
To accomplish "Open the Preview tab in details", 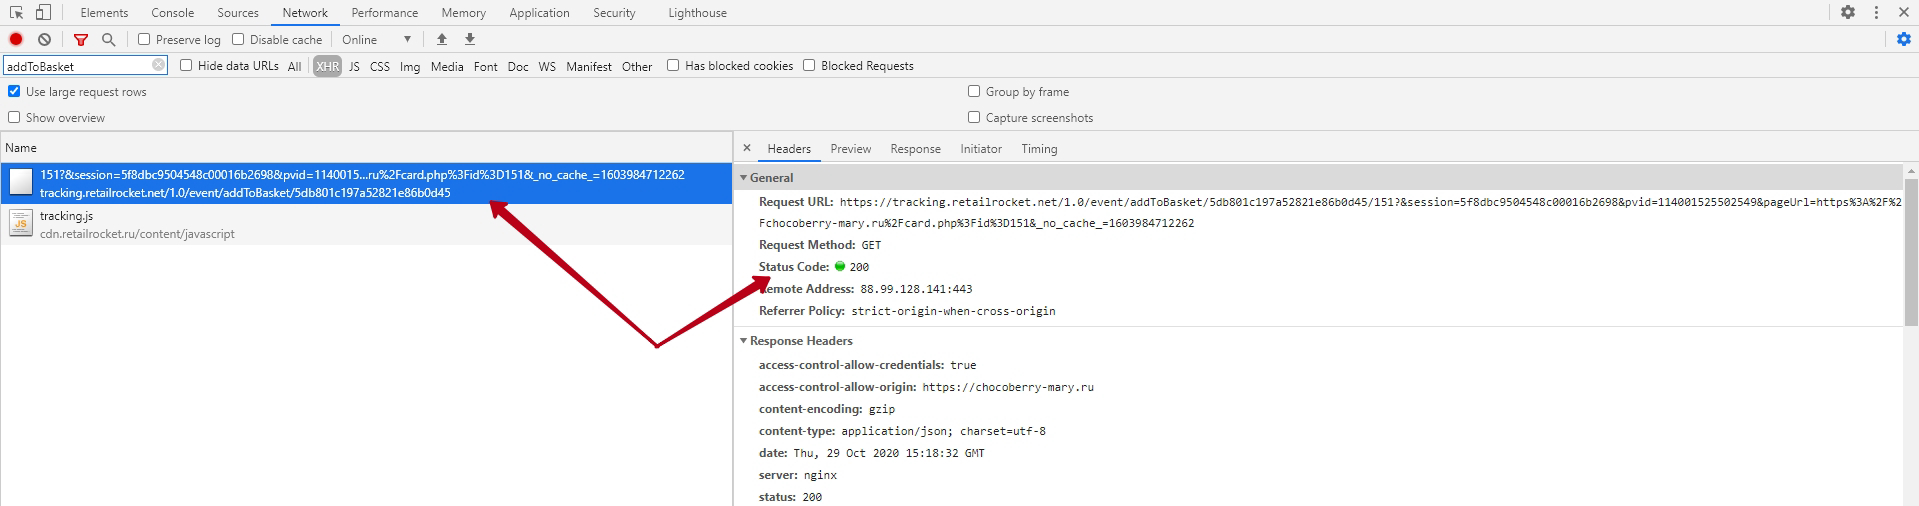I will (x=850, y=149).
